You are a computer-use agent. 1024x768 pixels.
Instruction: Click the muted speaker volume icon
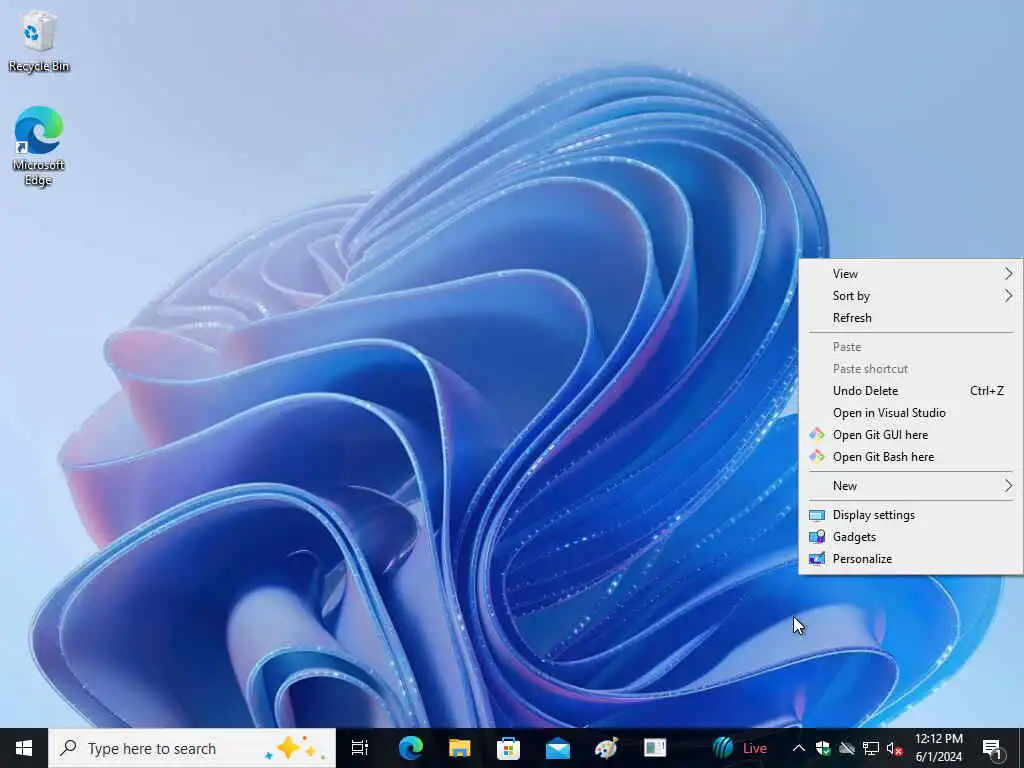click(895, 748)
